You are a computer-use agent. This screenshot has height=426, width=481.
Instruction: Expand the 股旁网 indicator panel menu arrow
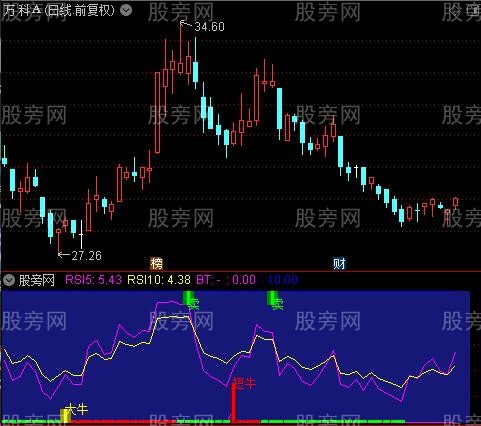[x=9, y=280]
